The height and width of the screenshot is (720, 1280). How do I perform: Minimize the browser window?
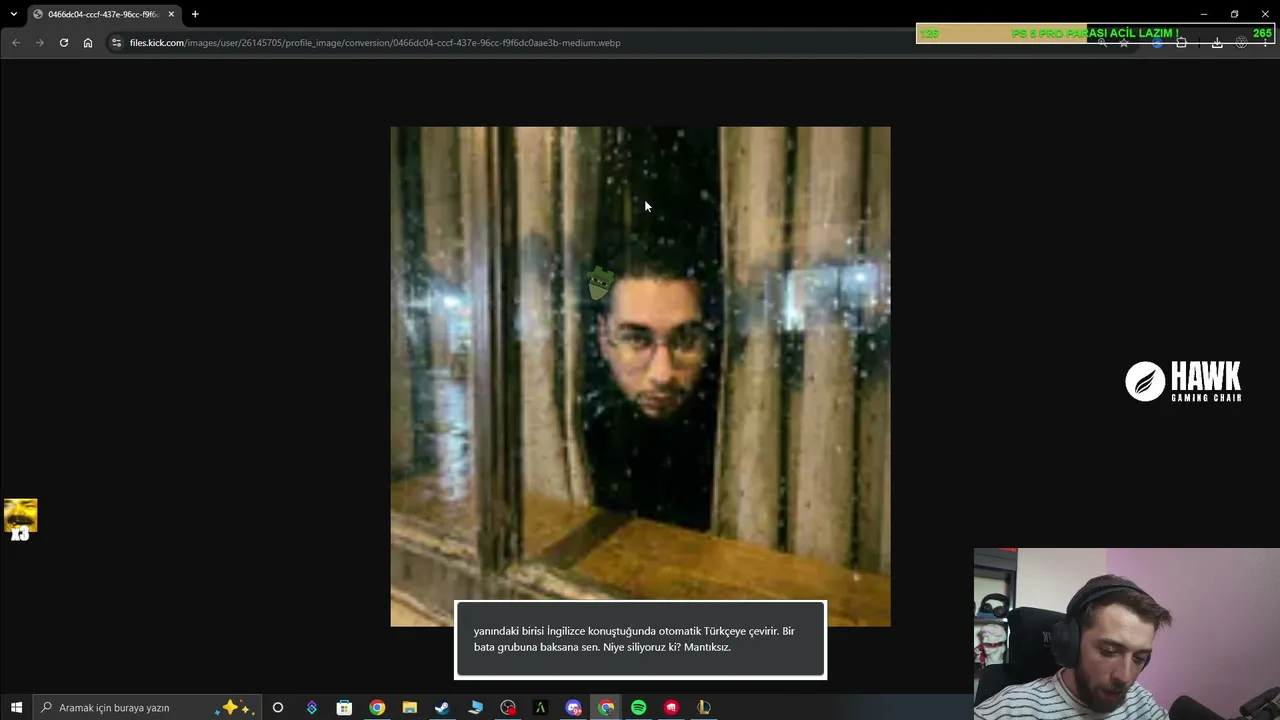coord(1204,14)
